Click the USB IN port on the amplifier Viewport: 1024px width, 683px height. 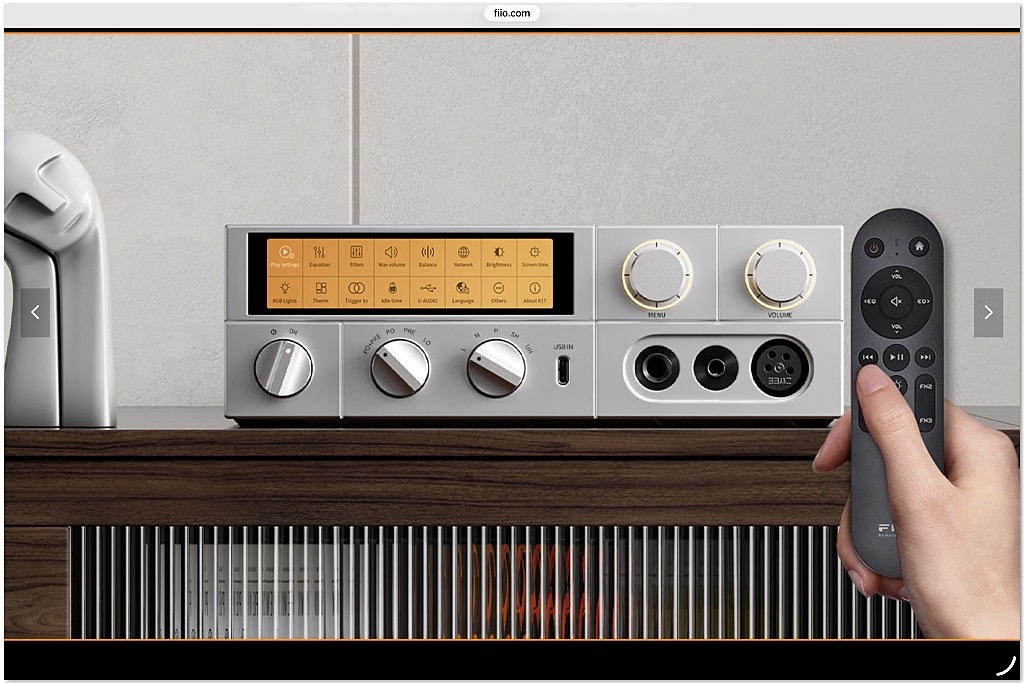pyautogui.click(x=563, y=370)
